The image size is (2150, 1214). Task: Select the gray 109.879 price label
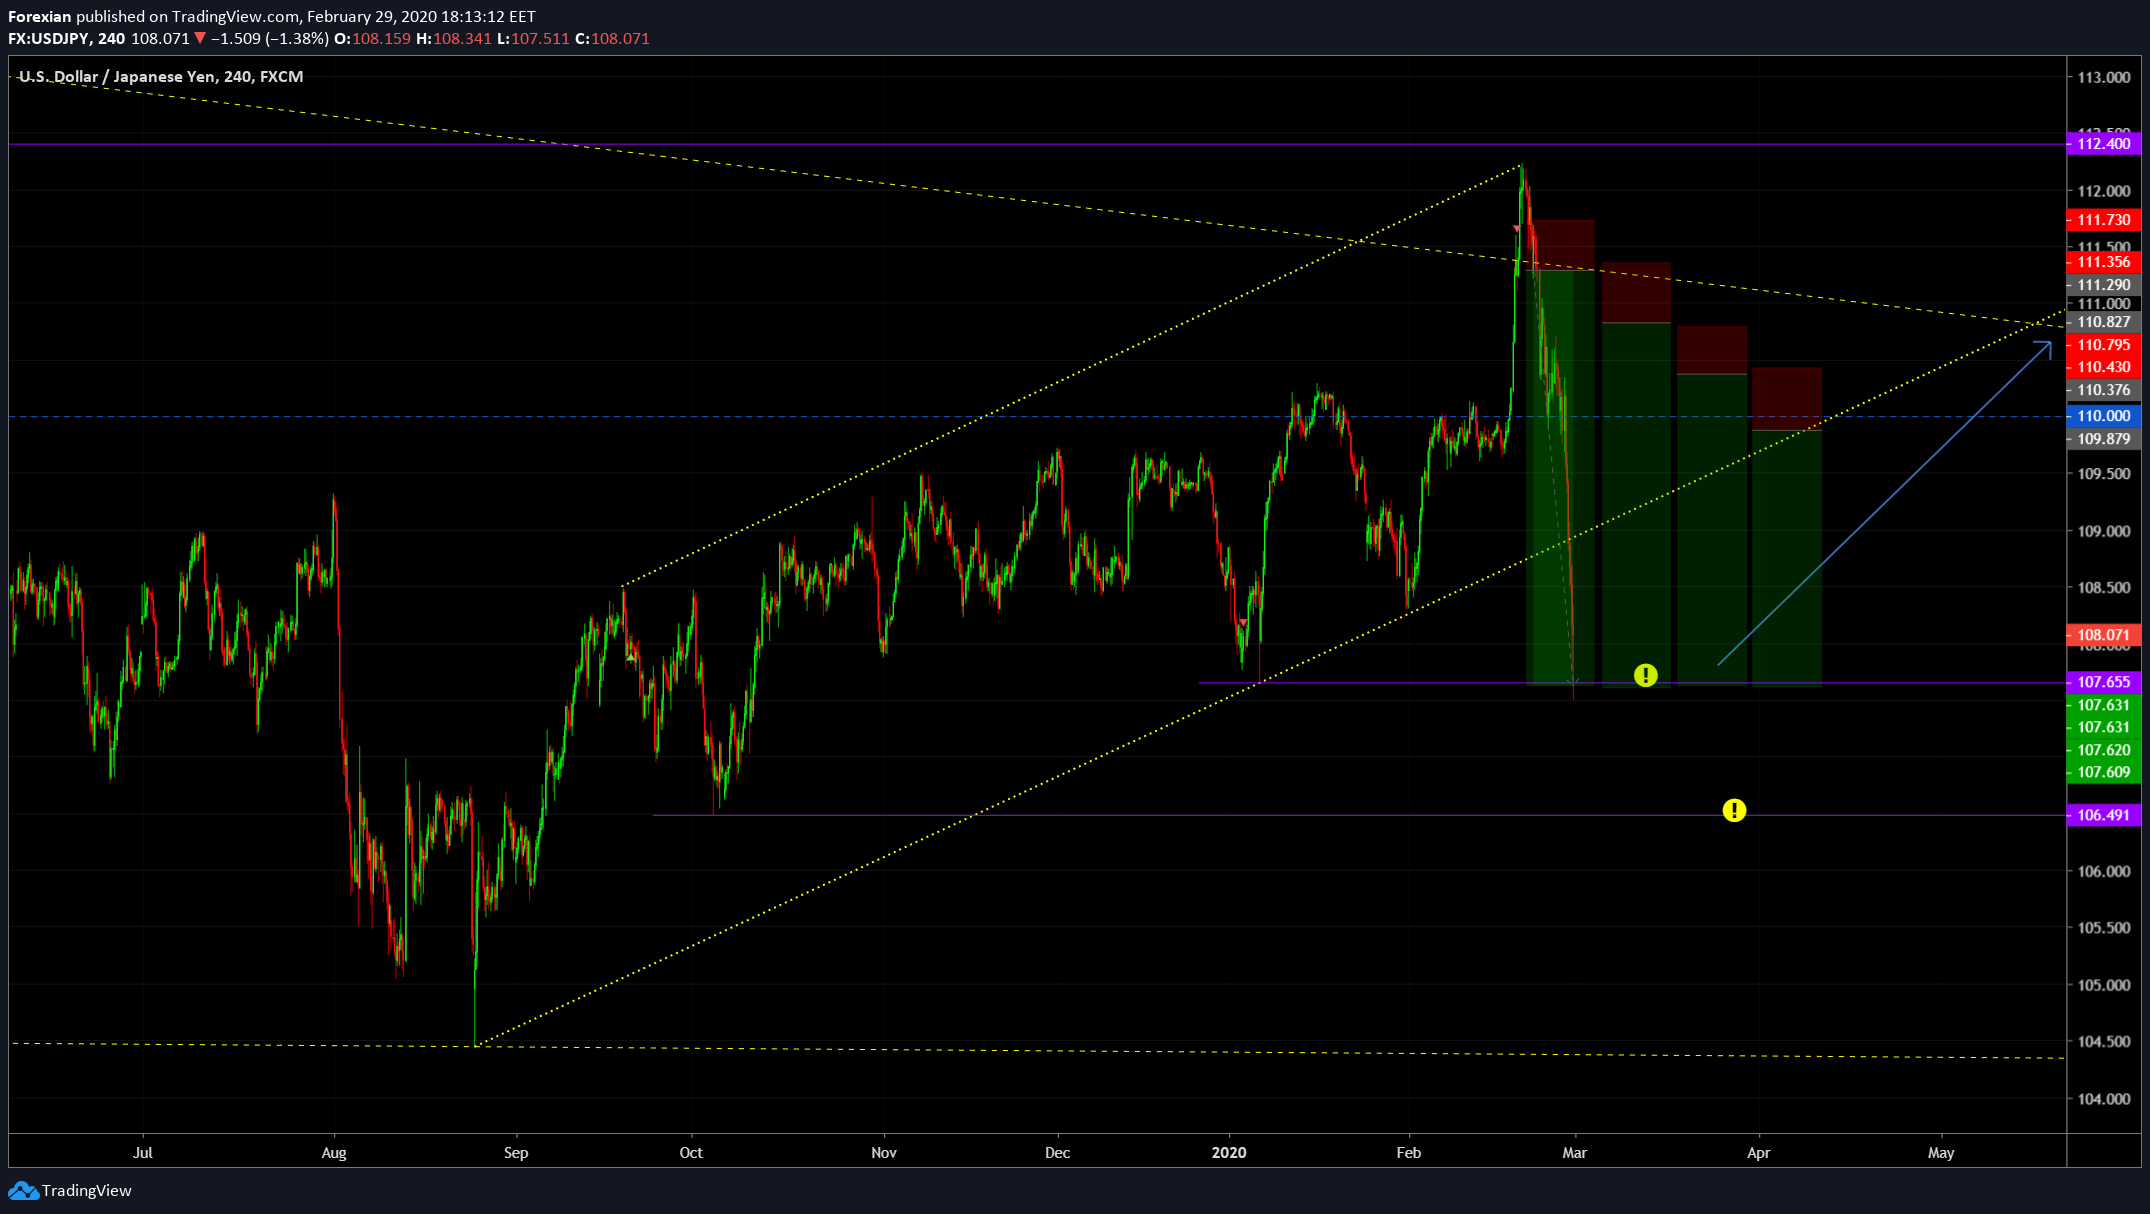tap(2103, 439)
